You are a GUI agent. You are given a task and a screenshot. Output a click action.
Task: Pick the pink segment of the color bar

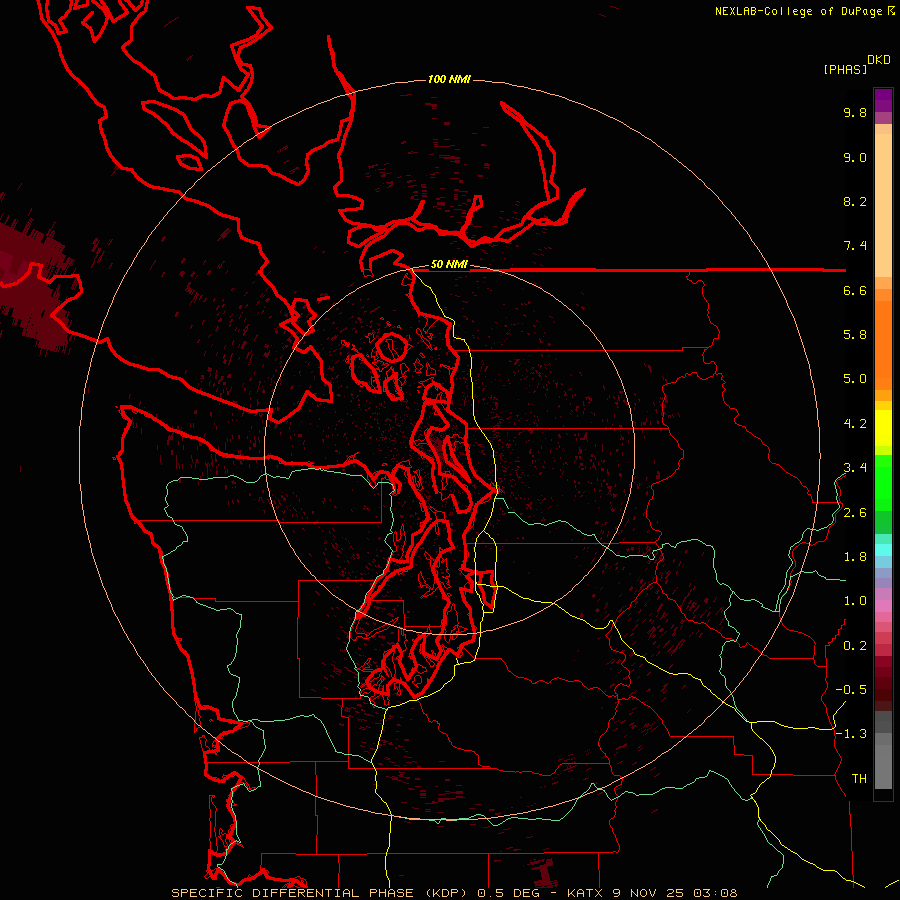(883, 606)
